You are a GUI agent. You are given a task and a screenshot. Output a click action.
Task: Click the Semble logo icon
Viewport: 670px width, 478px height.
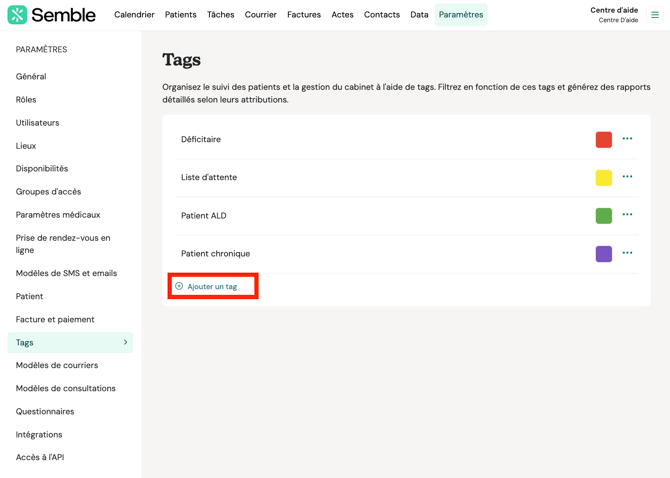[x=17, y=15]
